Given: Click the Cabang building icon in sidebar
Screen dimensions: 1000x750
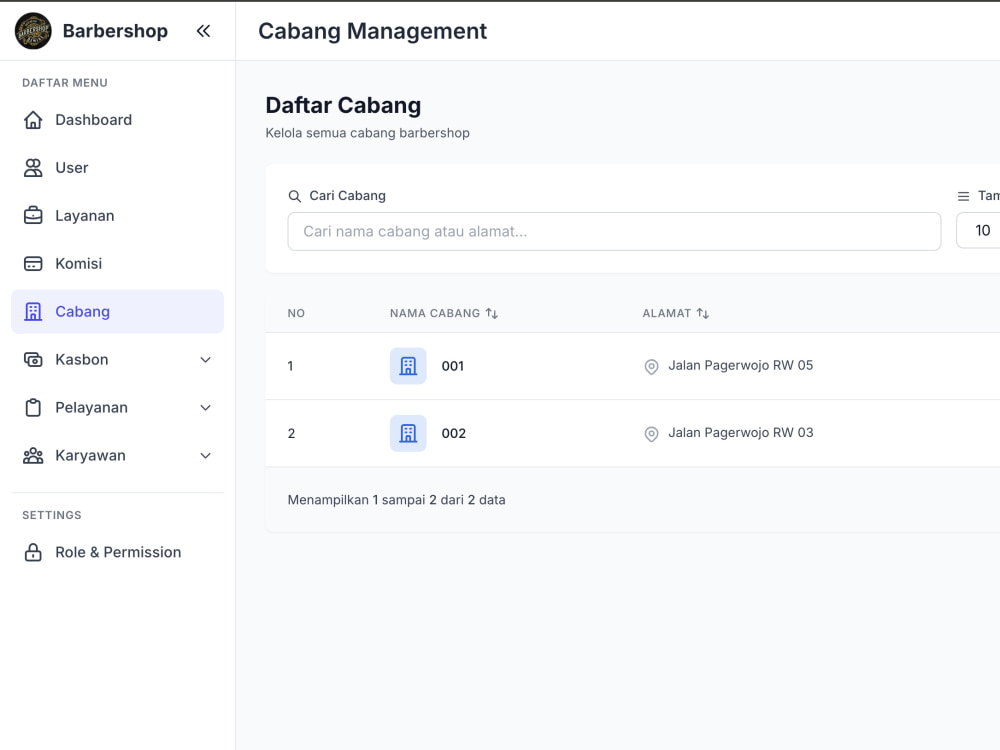Looking at the screenshot, I should 33,311.
